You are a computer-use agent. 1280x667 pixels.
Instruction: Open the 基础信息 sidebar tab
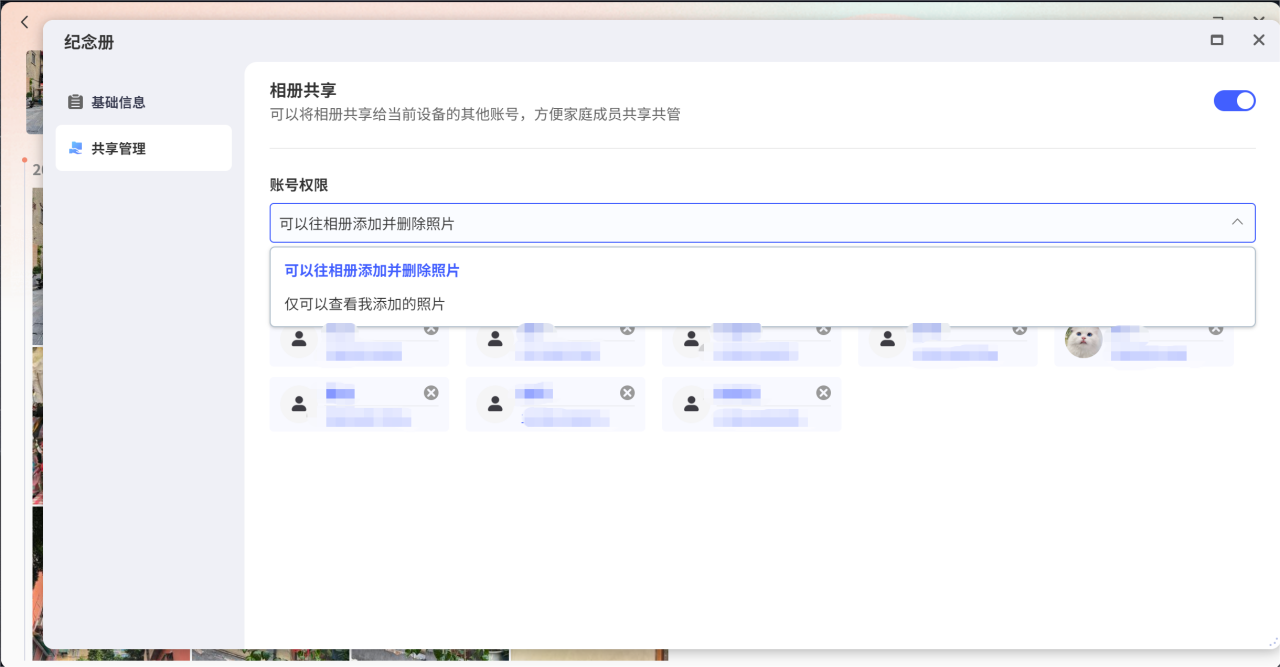118,102
